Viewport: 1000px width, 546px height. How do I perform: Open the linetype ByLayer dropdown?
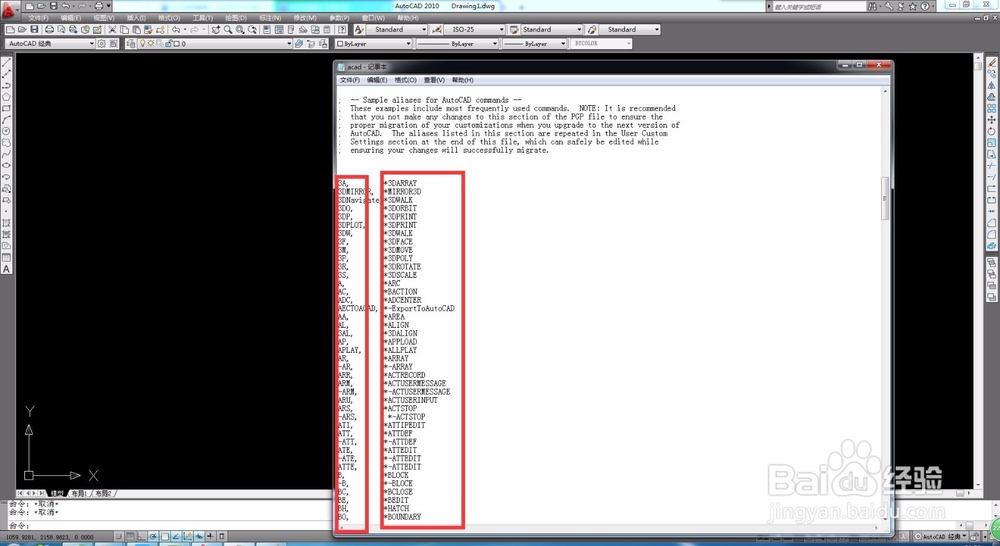coord(457,43)
